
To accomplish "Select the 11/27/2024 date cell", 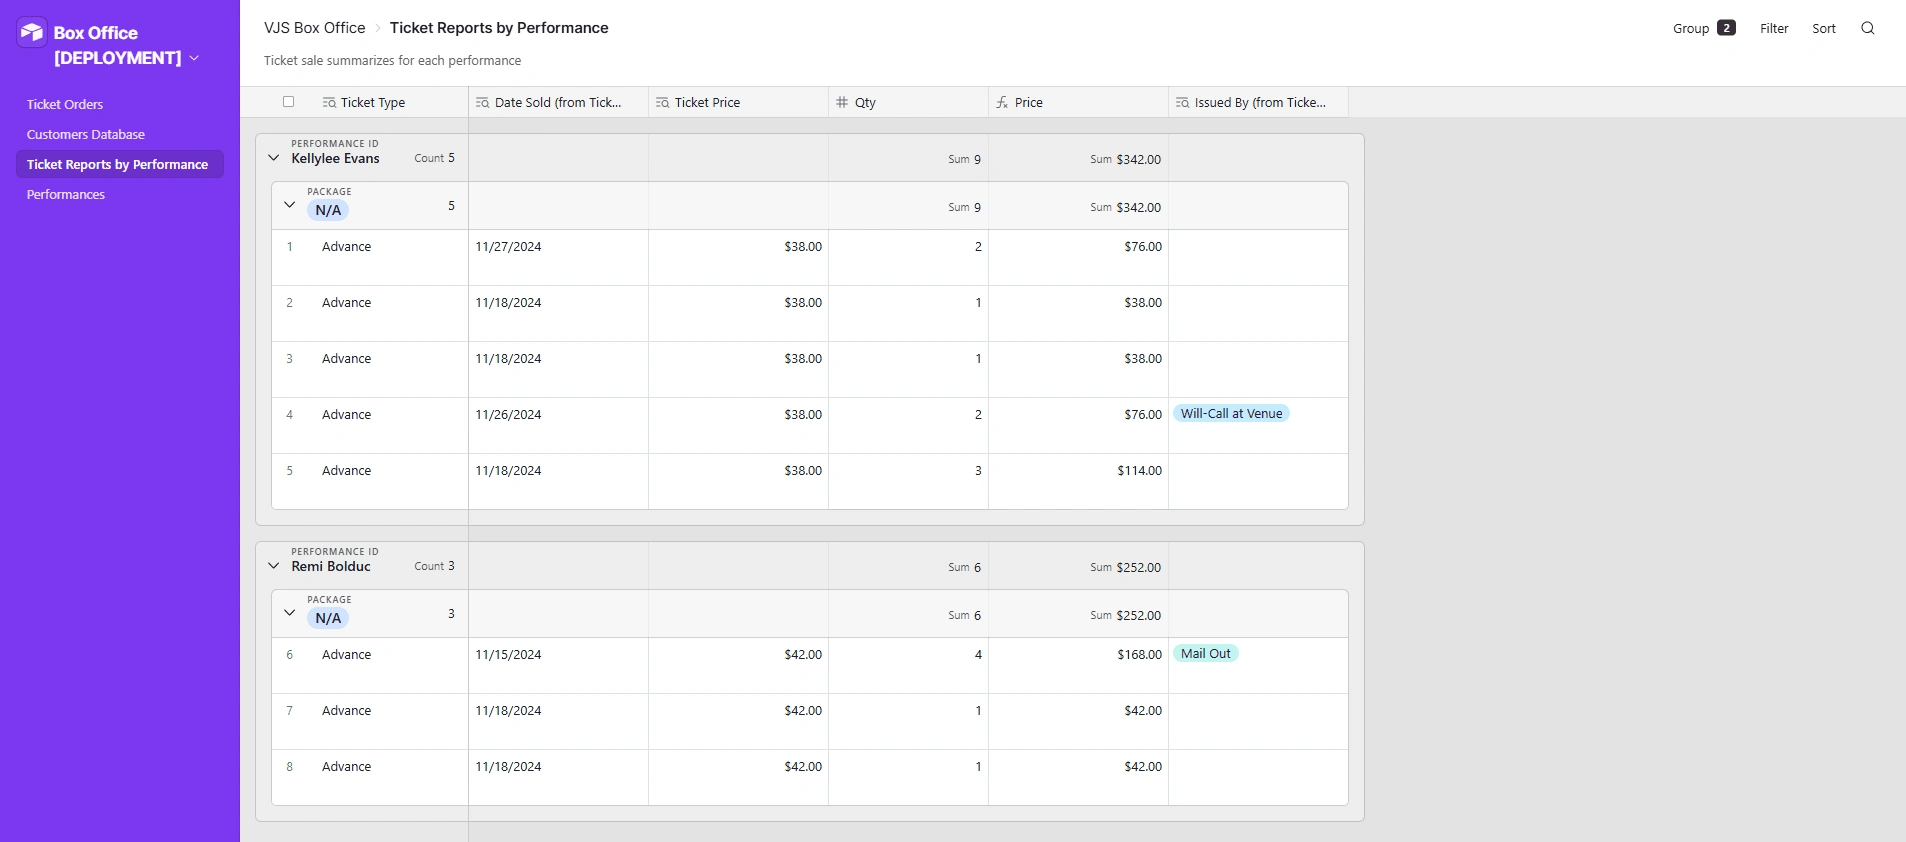I will tap(558, 258).
